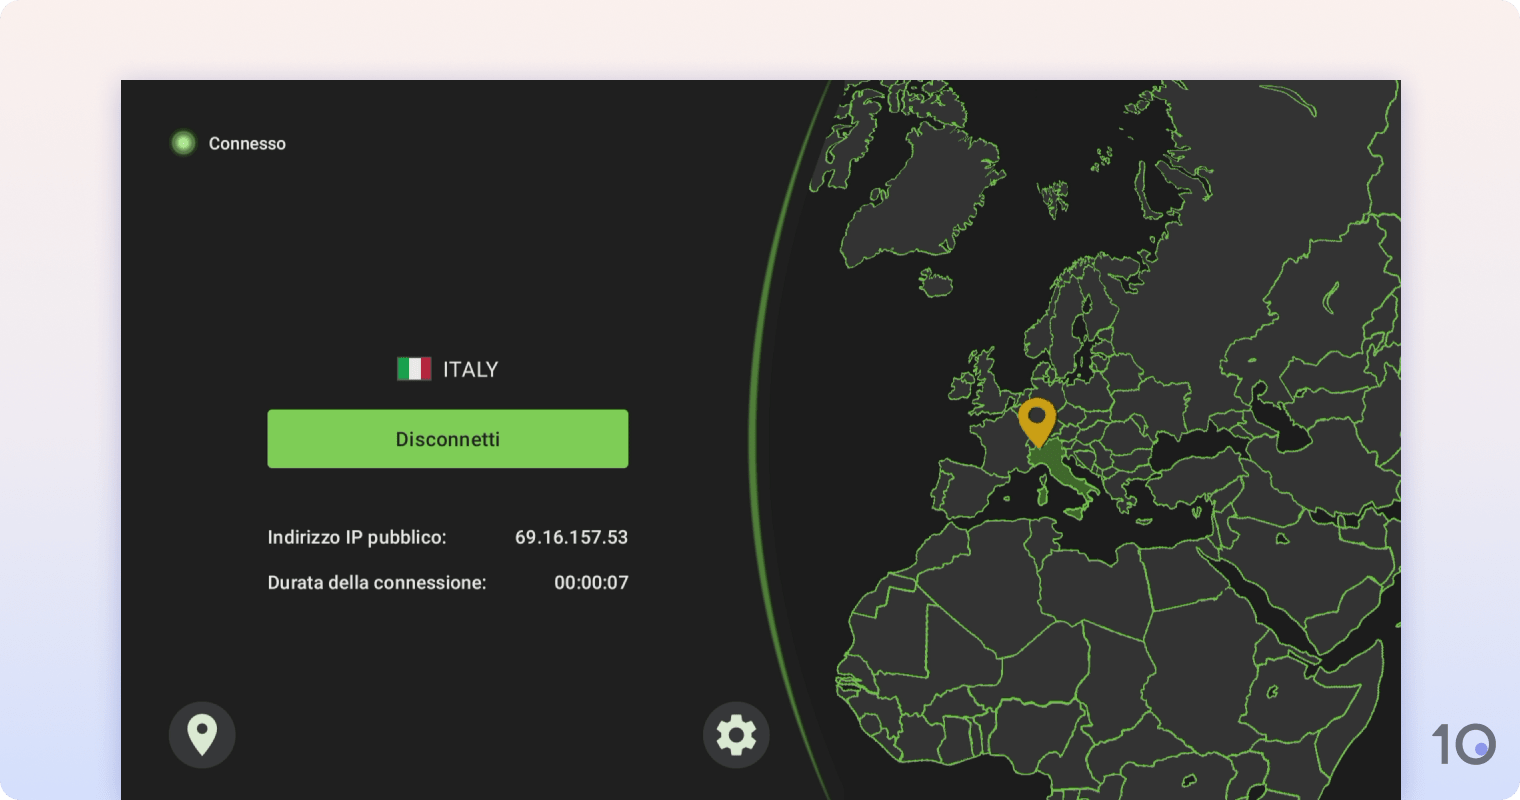Click the green Connesso status indicator
Screen dimensions: 1520x800
183,143
